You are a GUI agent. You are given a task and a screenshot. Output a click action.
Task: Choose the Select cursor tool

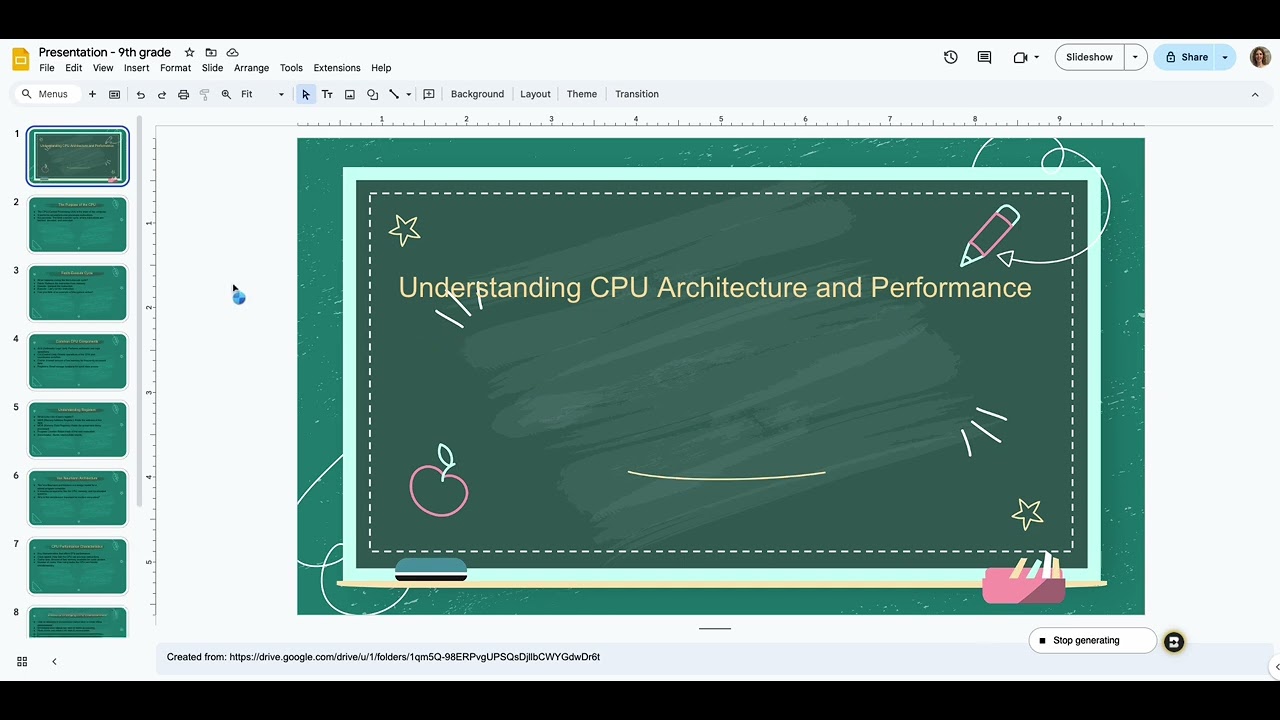tap(306, 94)
